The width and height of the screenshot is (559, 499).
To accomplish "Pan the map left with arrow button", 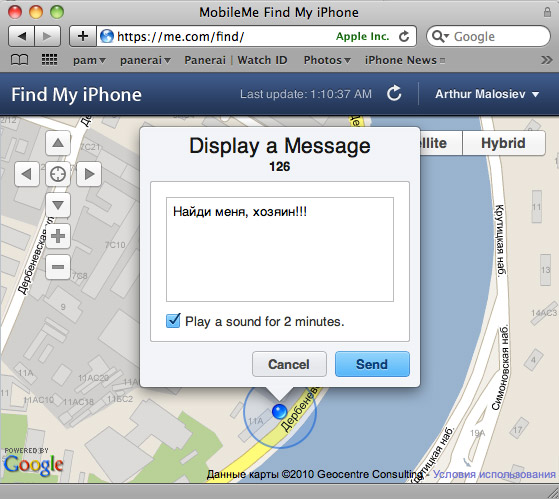I will click(27, 174).
